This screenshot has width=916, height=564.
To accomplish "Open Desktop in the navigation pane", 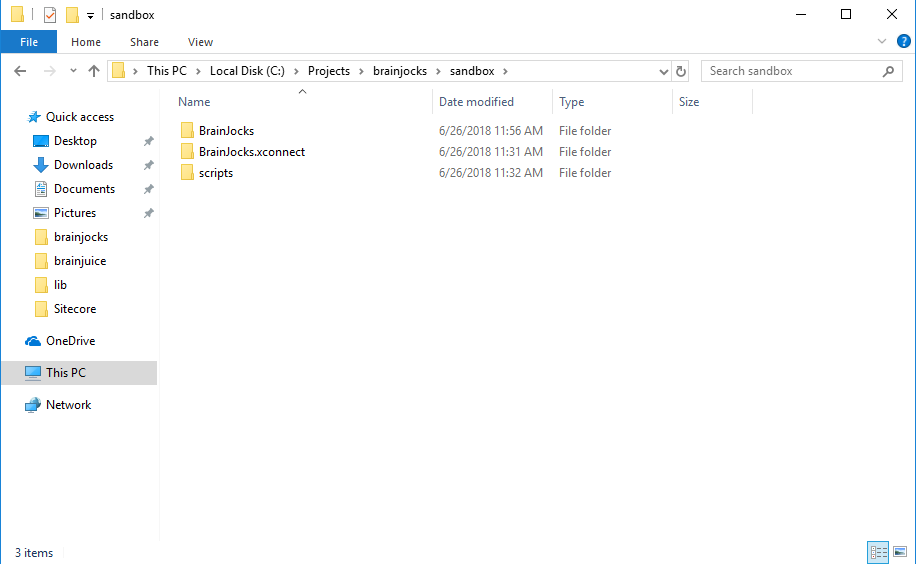I will click(x=75, y=141).
